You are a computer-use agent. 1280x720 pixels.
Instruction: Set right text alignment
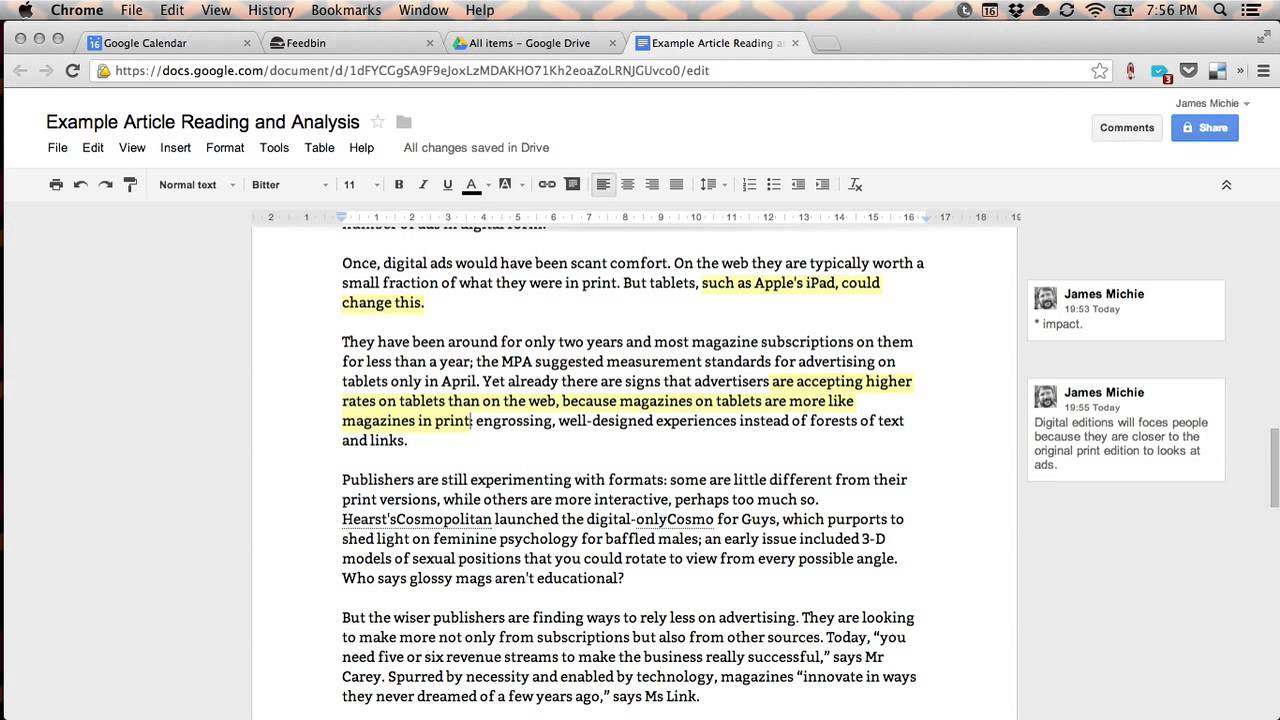652,184
